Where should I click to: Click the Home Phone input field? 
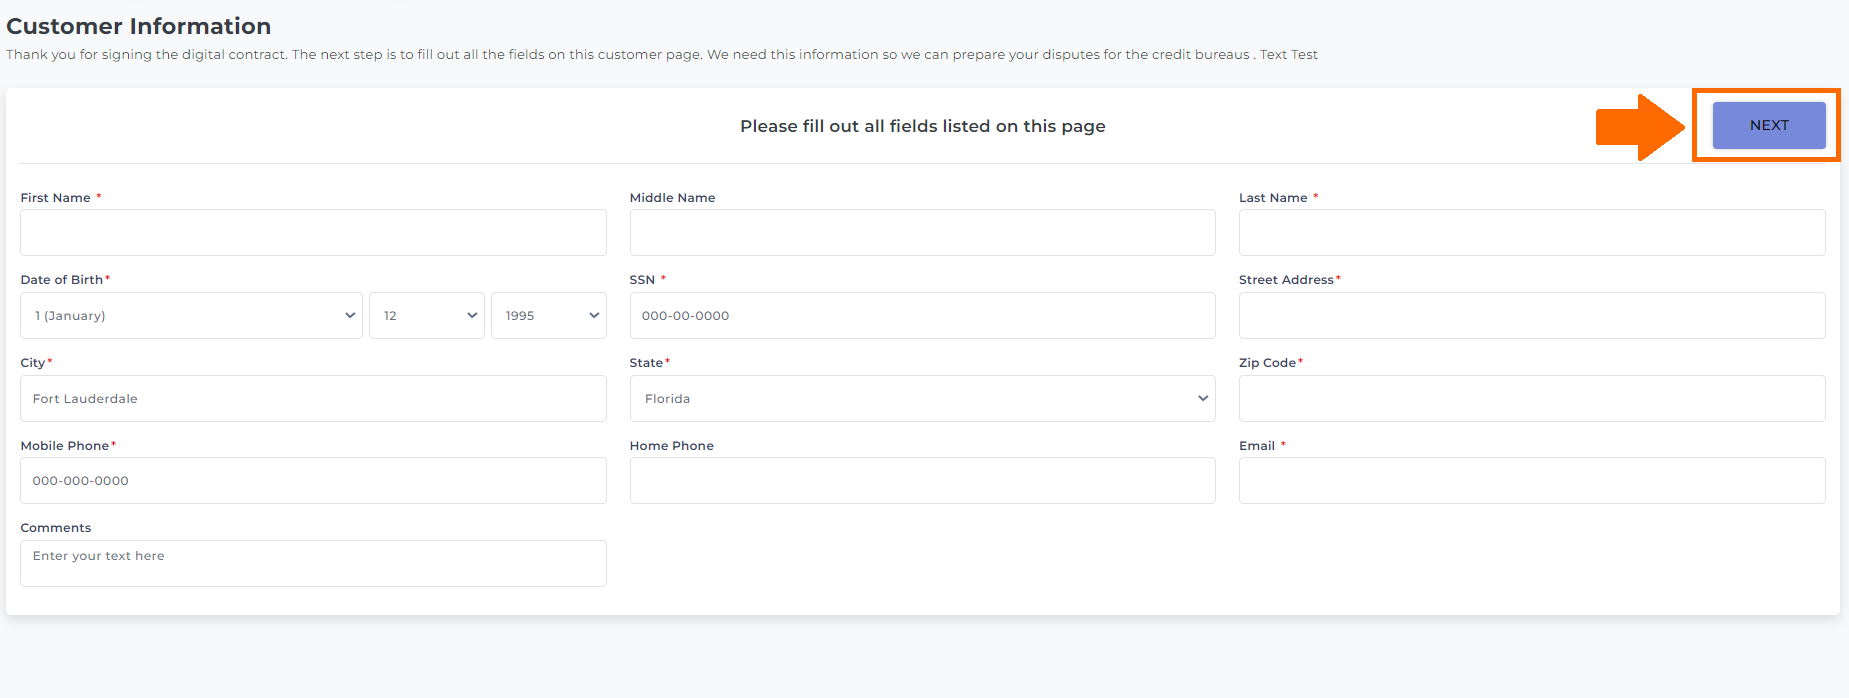(x=922, y=480)
